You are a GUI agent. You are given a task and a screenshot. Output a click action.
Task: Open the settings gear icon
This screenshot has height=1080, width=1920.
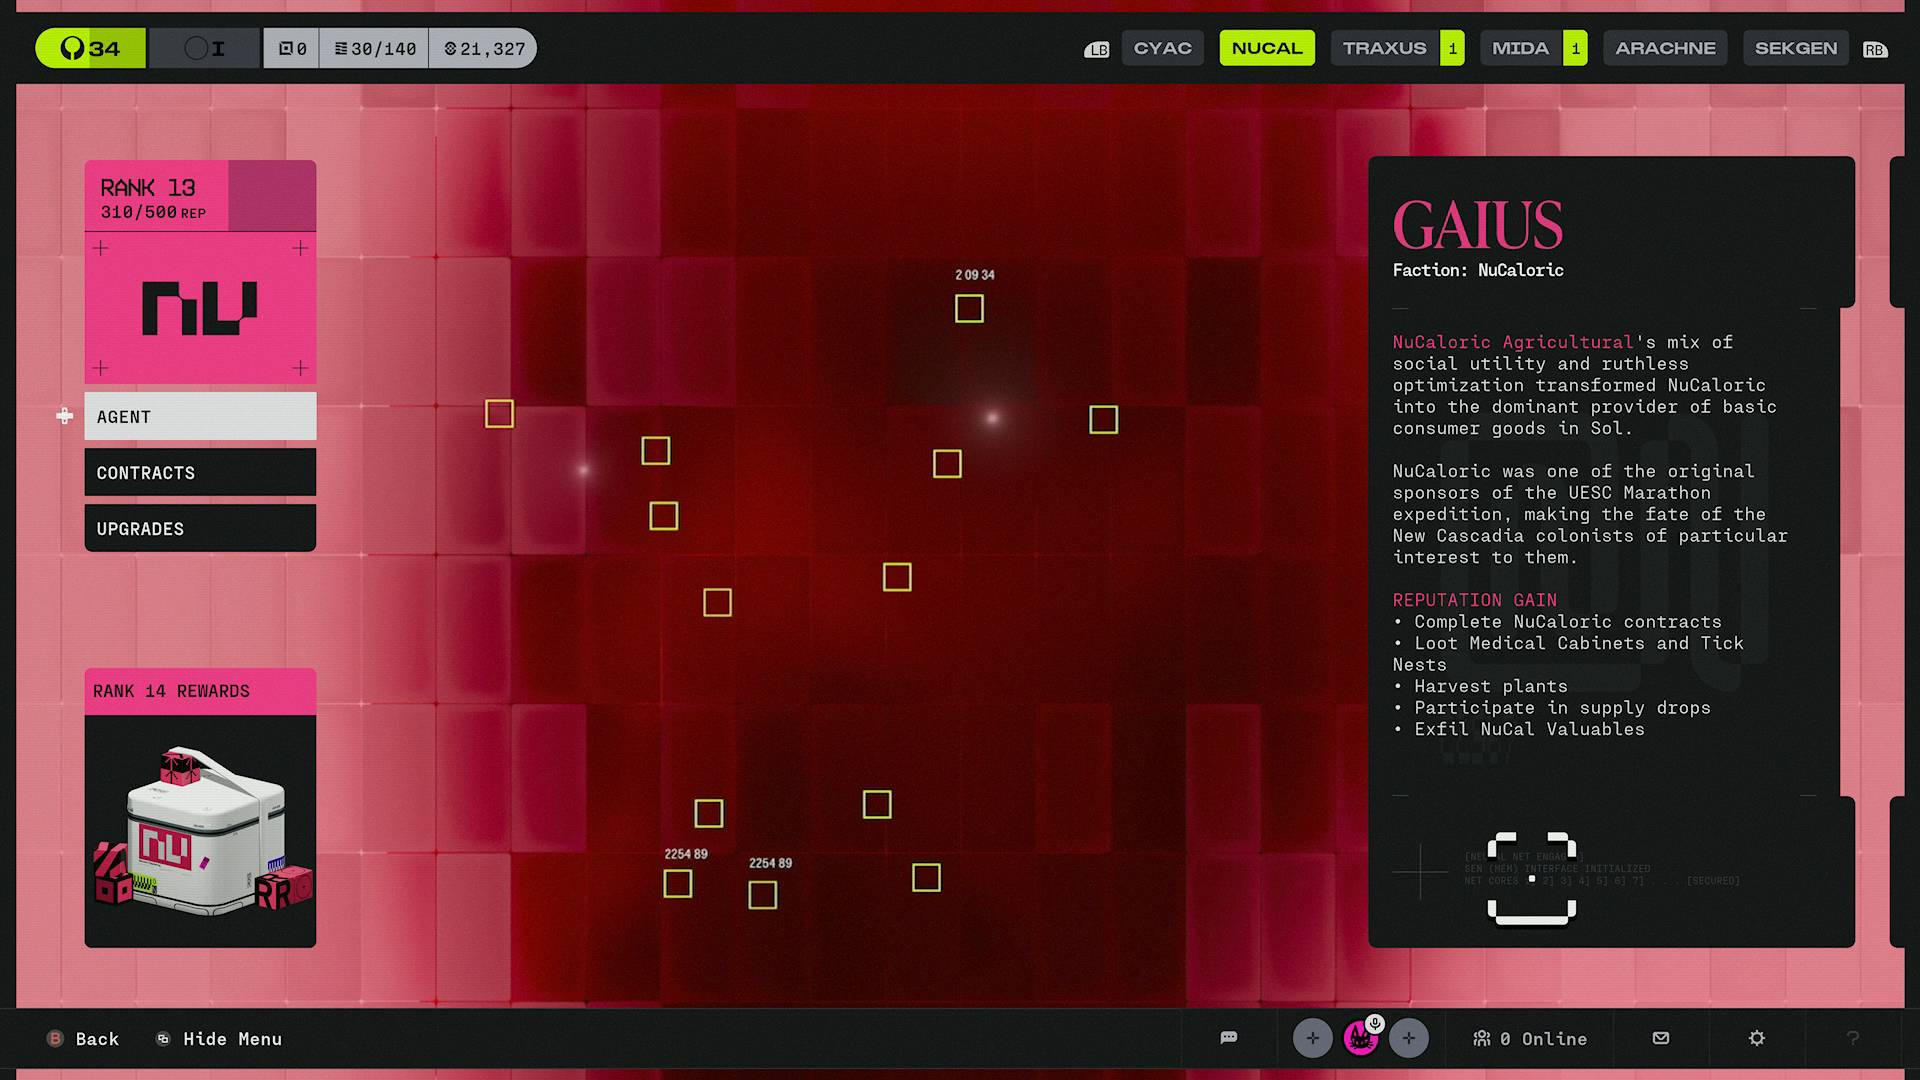pyautogui.click(x=1757, y=1038)
